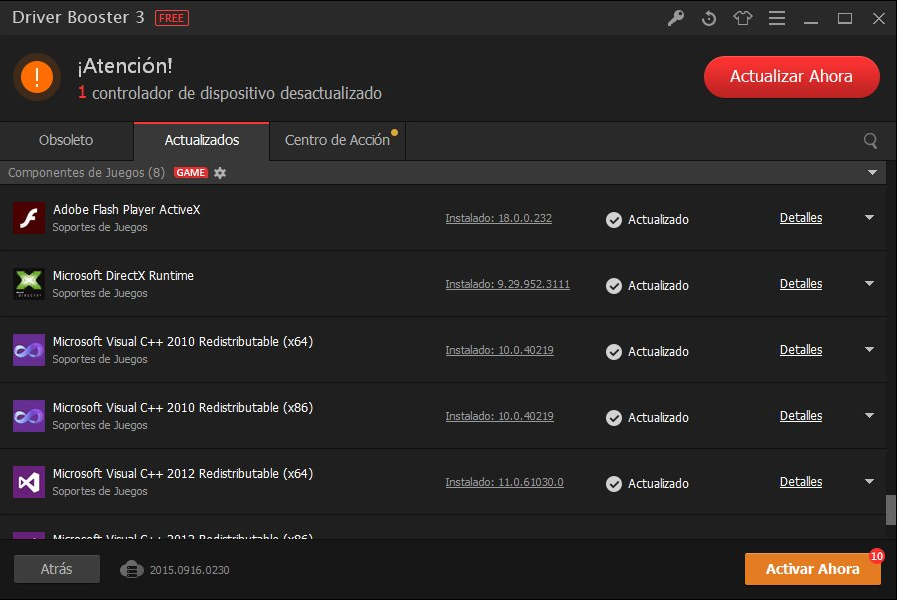Open the hamburger menu icon
The image size is (897, 600).
coord(776,18)
